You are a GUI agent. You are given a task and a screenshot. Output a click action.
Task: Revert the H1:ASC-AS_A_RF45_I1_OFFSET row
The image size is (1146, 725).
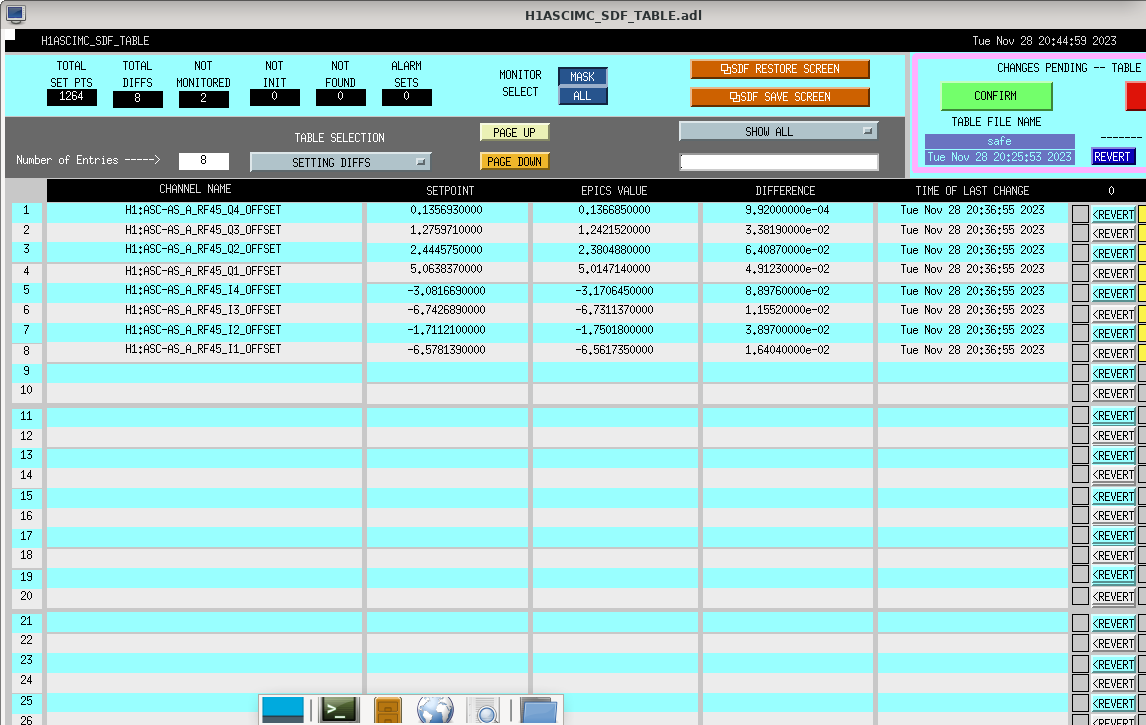[x=1114, y=354]
